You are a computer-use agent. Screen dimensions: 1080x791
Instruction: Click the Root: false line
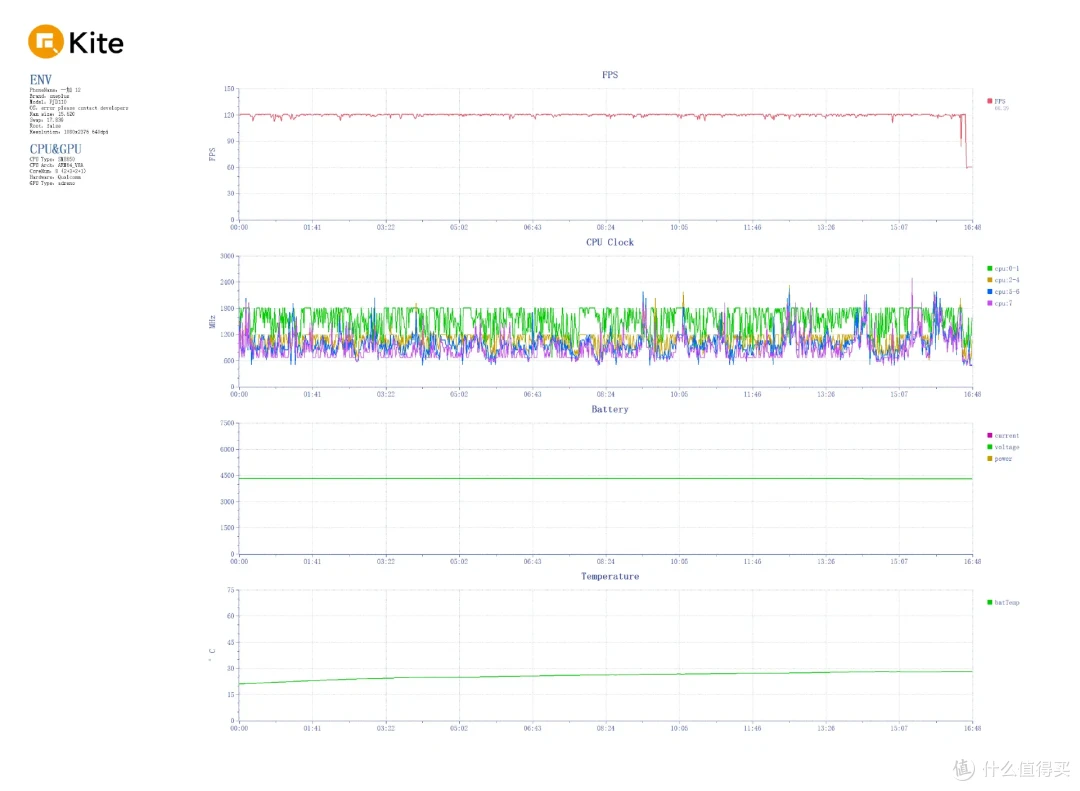(x=45, y=126)
